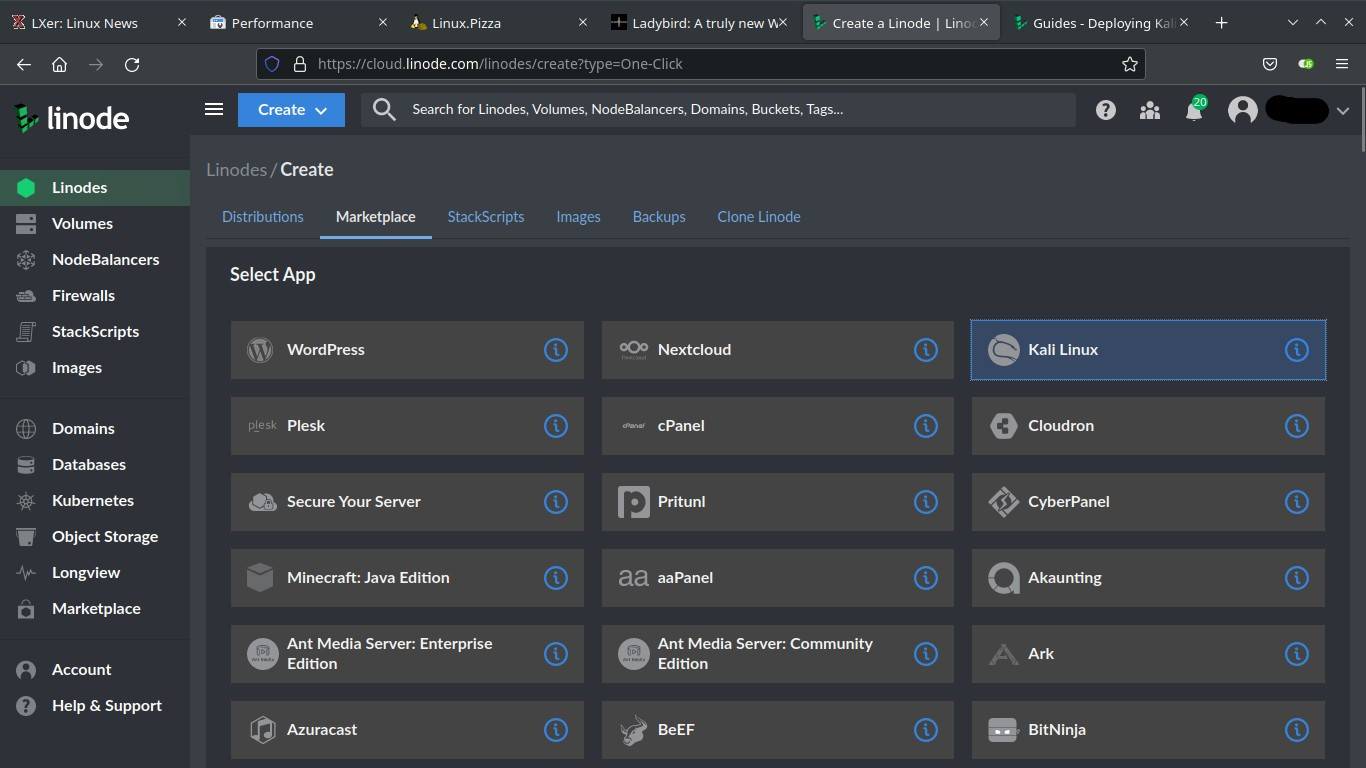This screenshot has height=768, width=1366.
Task: Open Longview in sidebar
Action: 95,573
